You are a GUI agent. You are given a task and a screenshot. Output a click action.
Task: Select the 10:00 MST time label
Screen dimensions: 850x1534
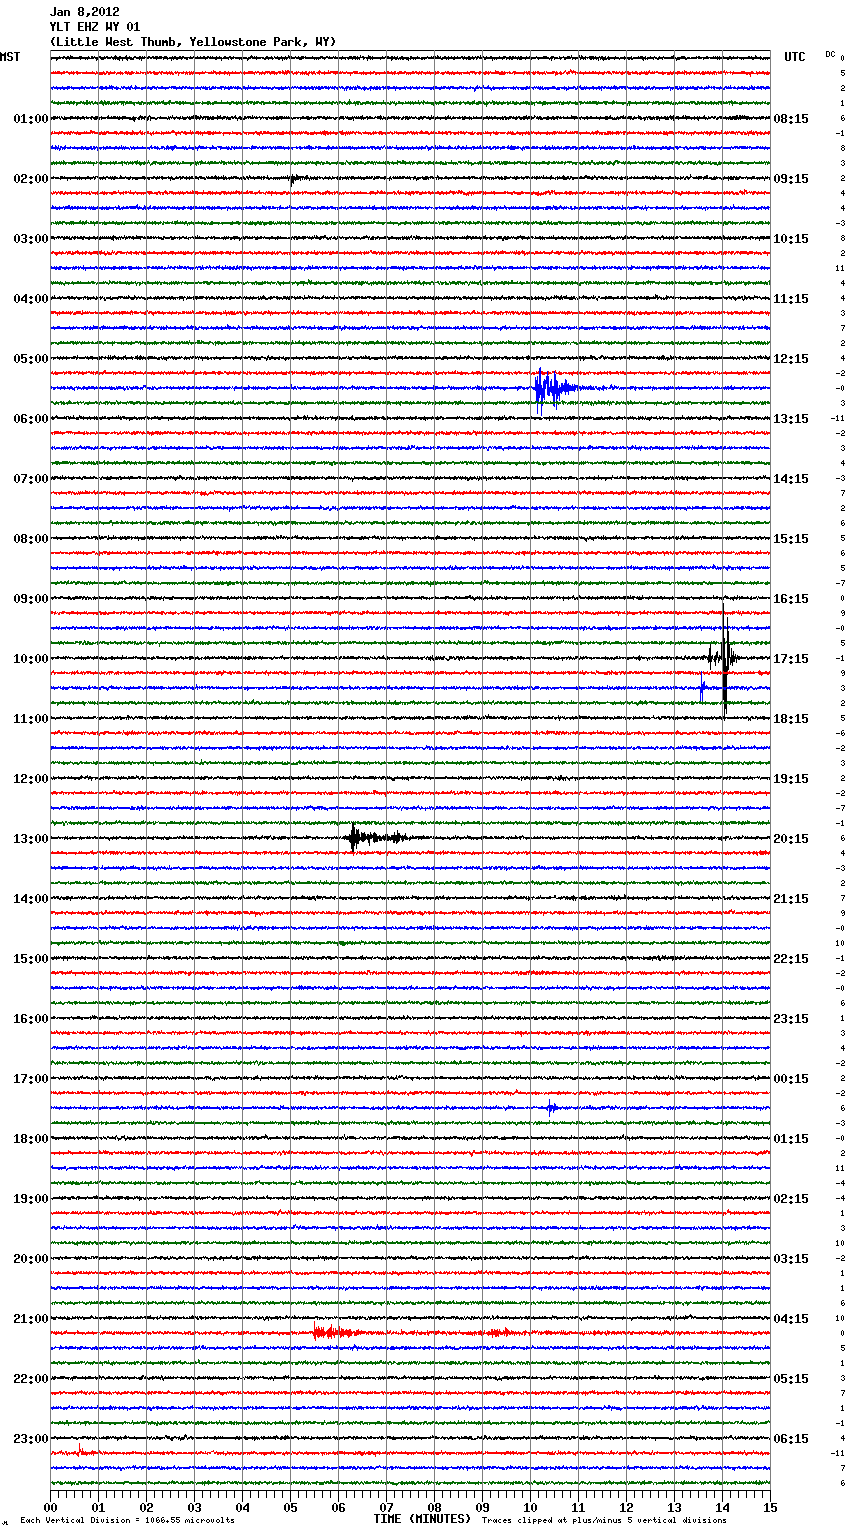31,659
